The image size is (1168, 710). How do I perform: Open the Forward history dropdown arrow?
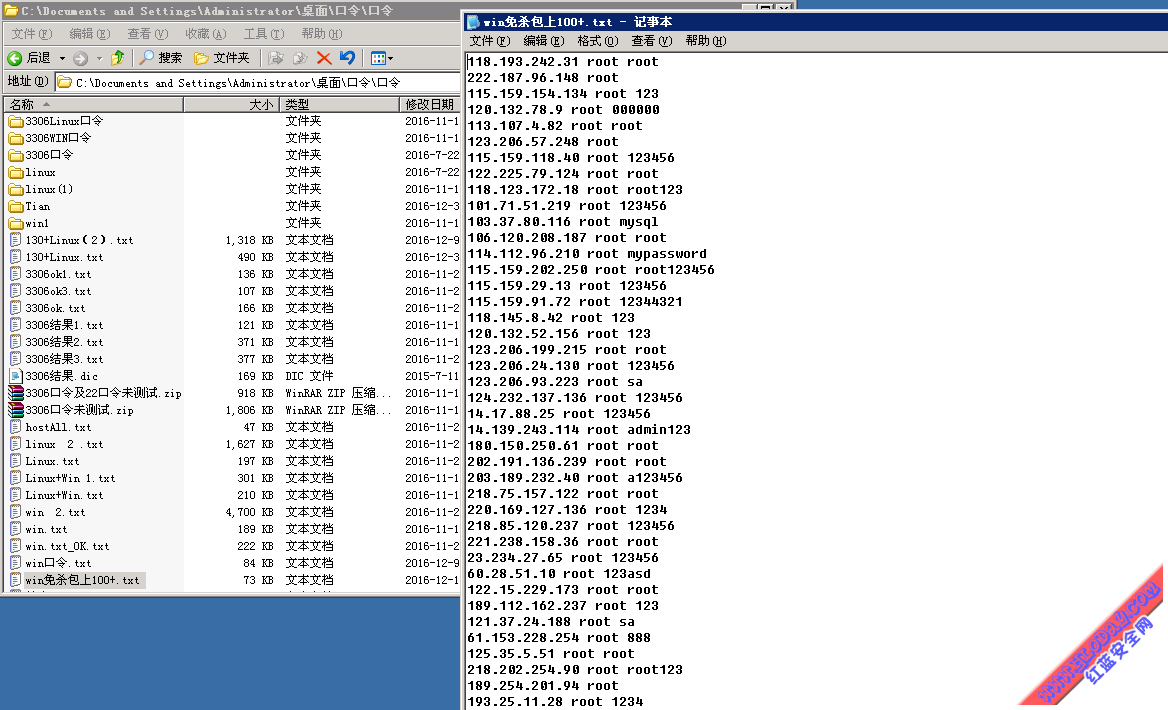pos(99,58)
